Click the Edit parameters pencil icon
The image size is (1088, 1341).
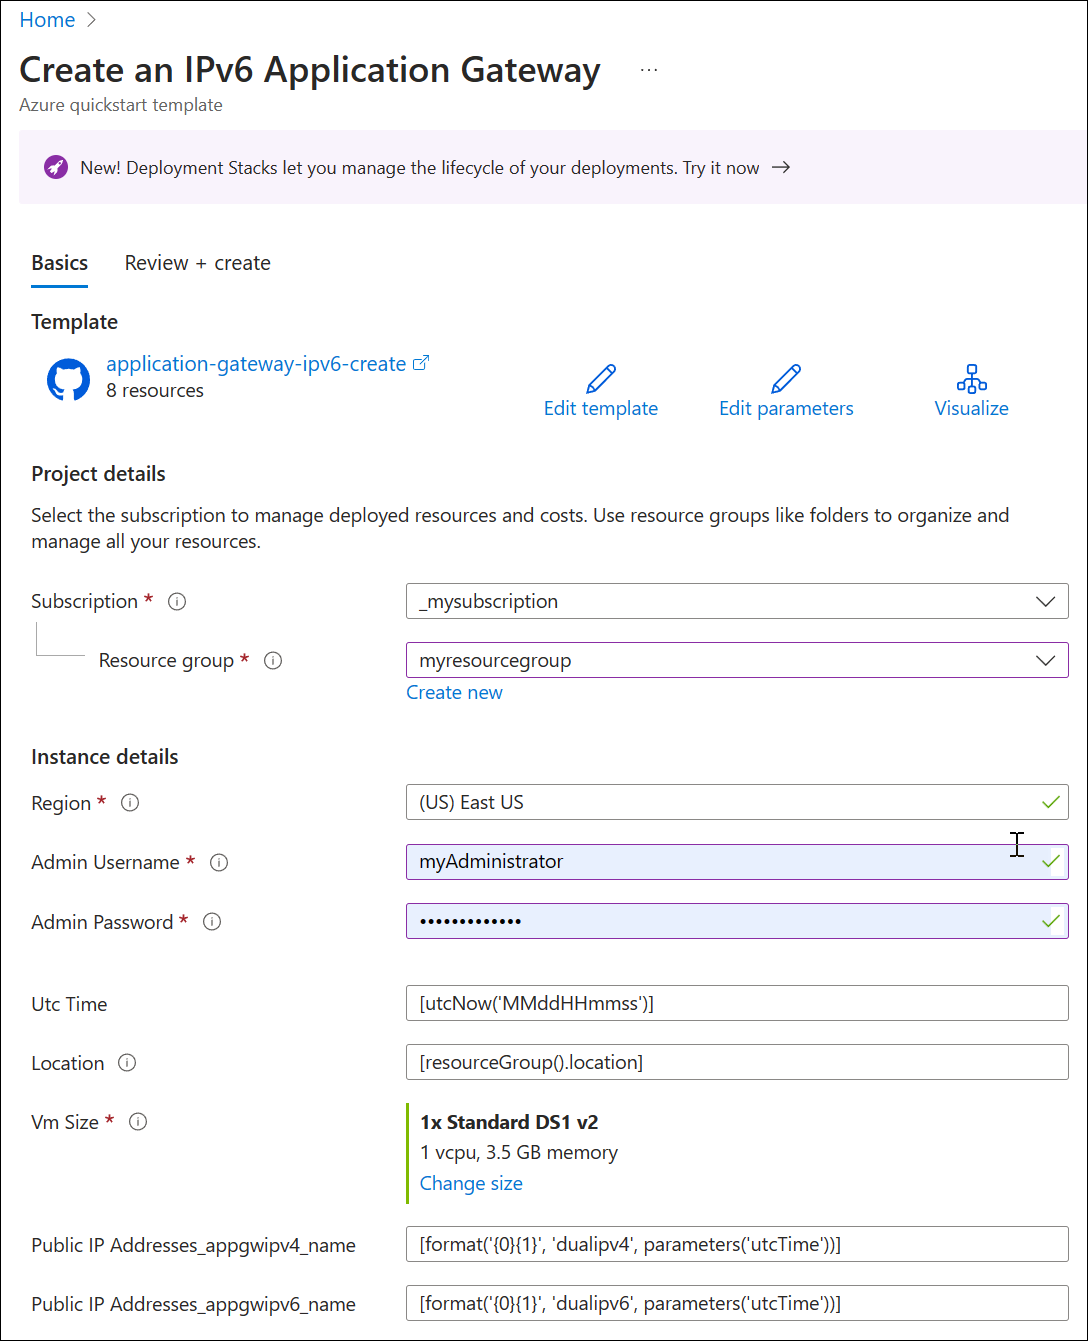[x=786, y=379]
